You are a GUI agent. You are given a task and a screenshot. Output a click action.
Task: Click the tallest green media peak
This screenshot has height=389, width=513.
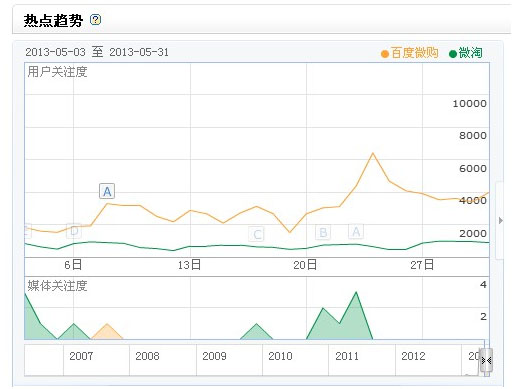tap(356, 292)
